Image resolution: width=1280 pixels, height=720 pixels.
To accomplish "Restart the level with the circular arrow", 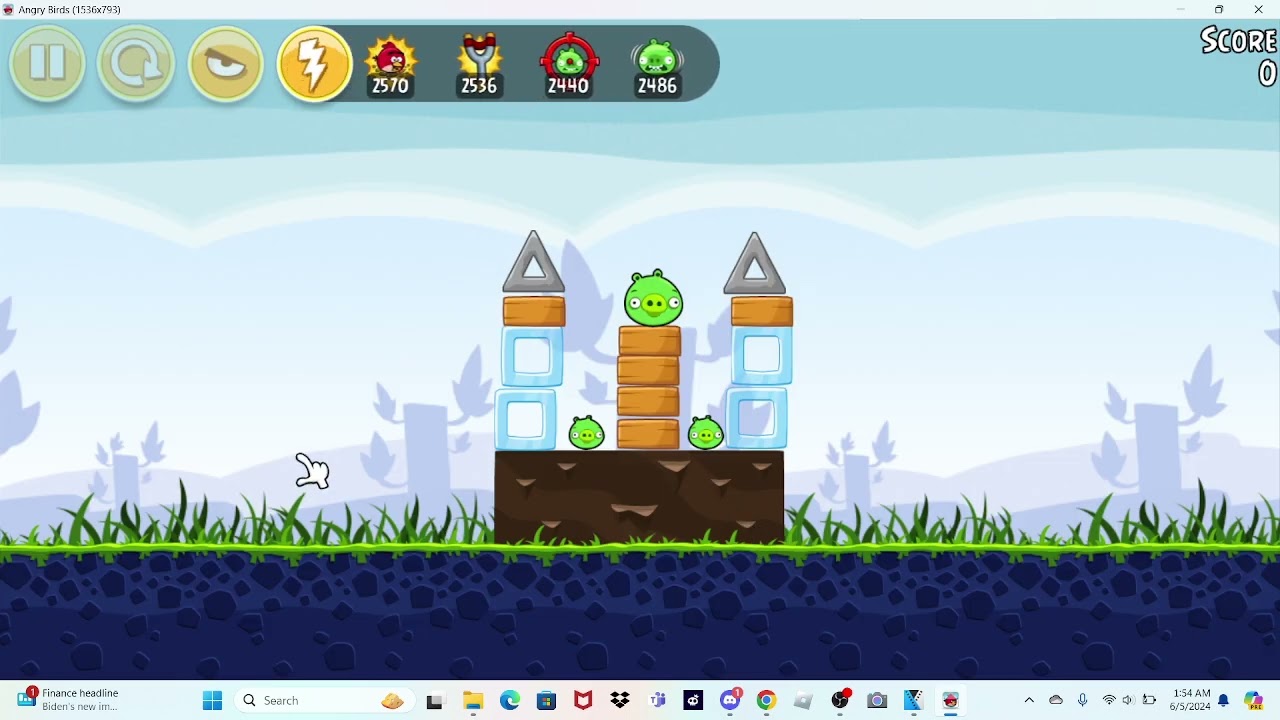I will tap(136, 63).
